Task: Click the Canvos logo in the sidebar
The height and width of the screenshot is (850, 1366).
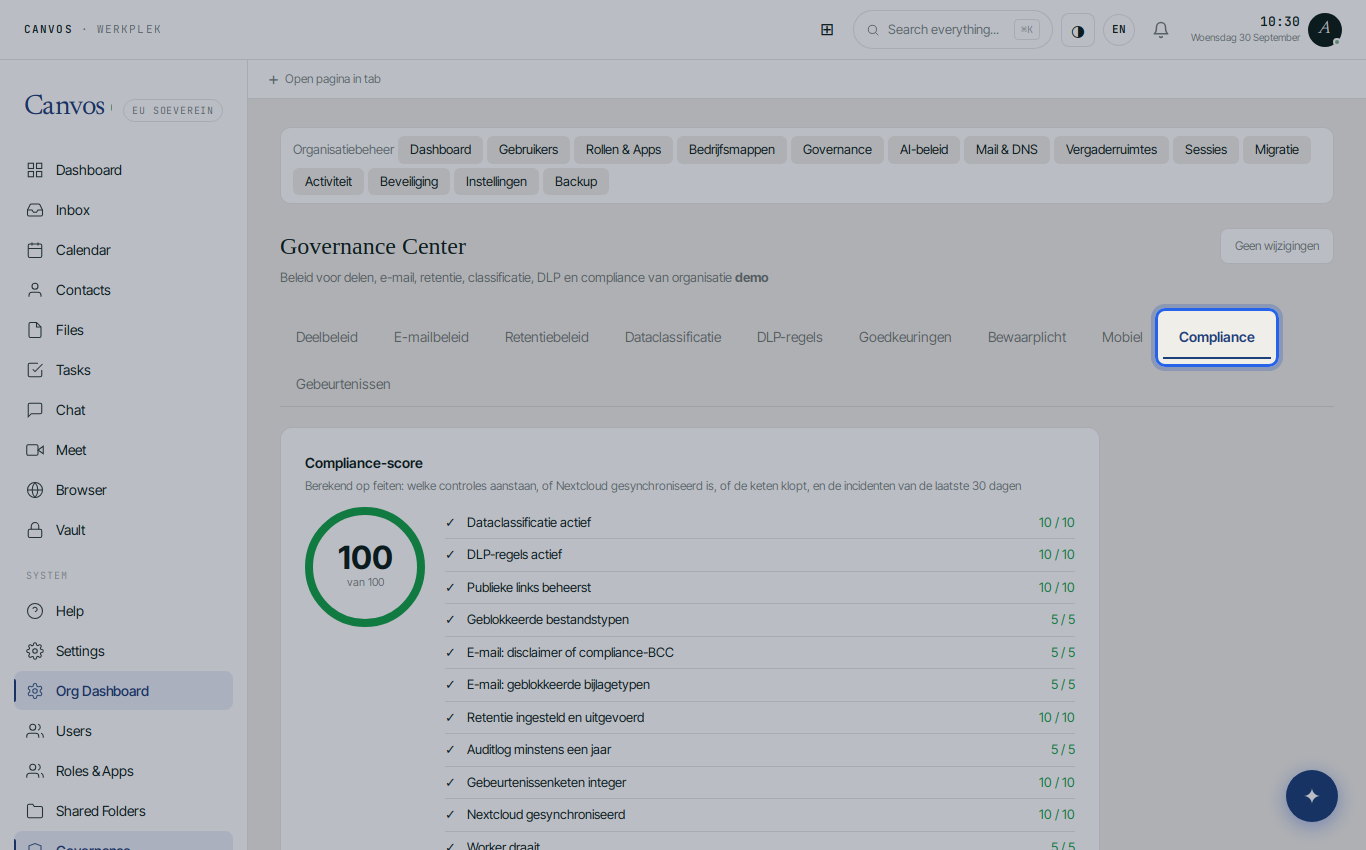Action: (65, 106)
